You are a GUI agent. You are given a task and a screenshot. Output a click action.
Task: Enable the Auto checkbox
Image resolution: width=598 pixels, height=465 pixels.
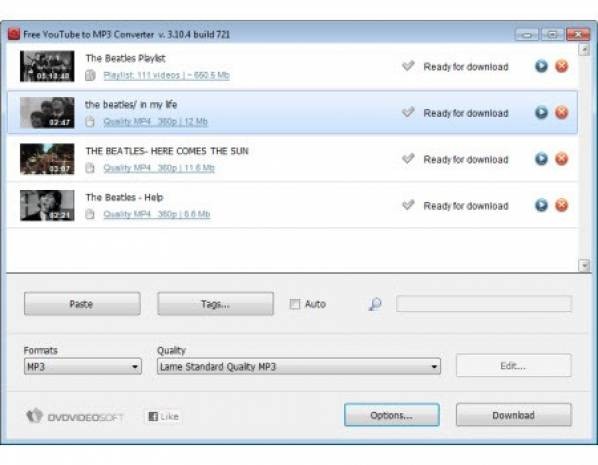[x=295, y=304]
